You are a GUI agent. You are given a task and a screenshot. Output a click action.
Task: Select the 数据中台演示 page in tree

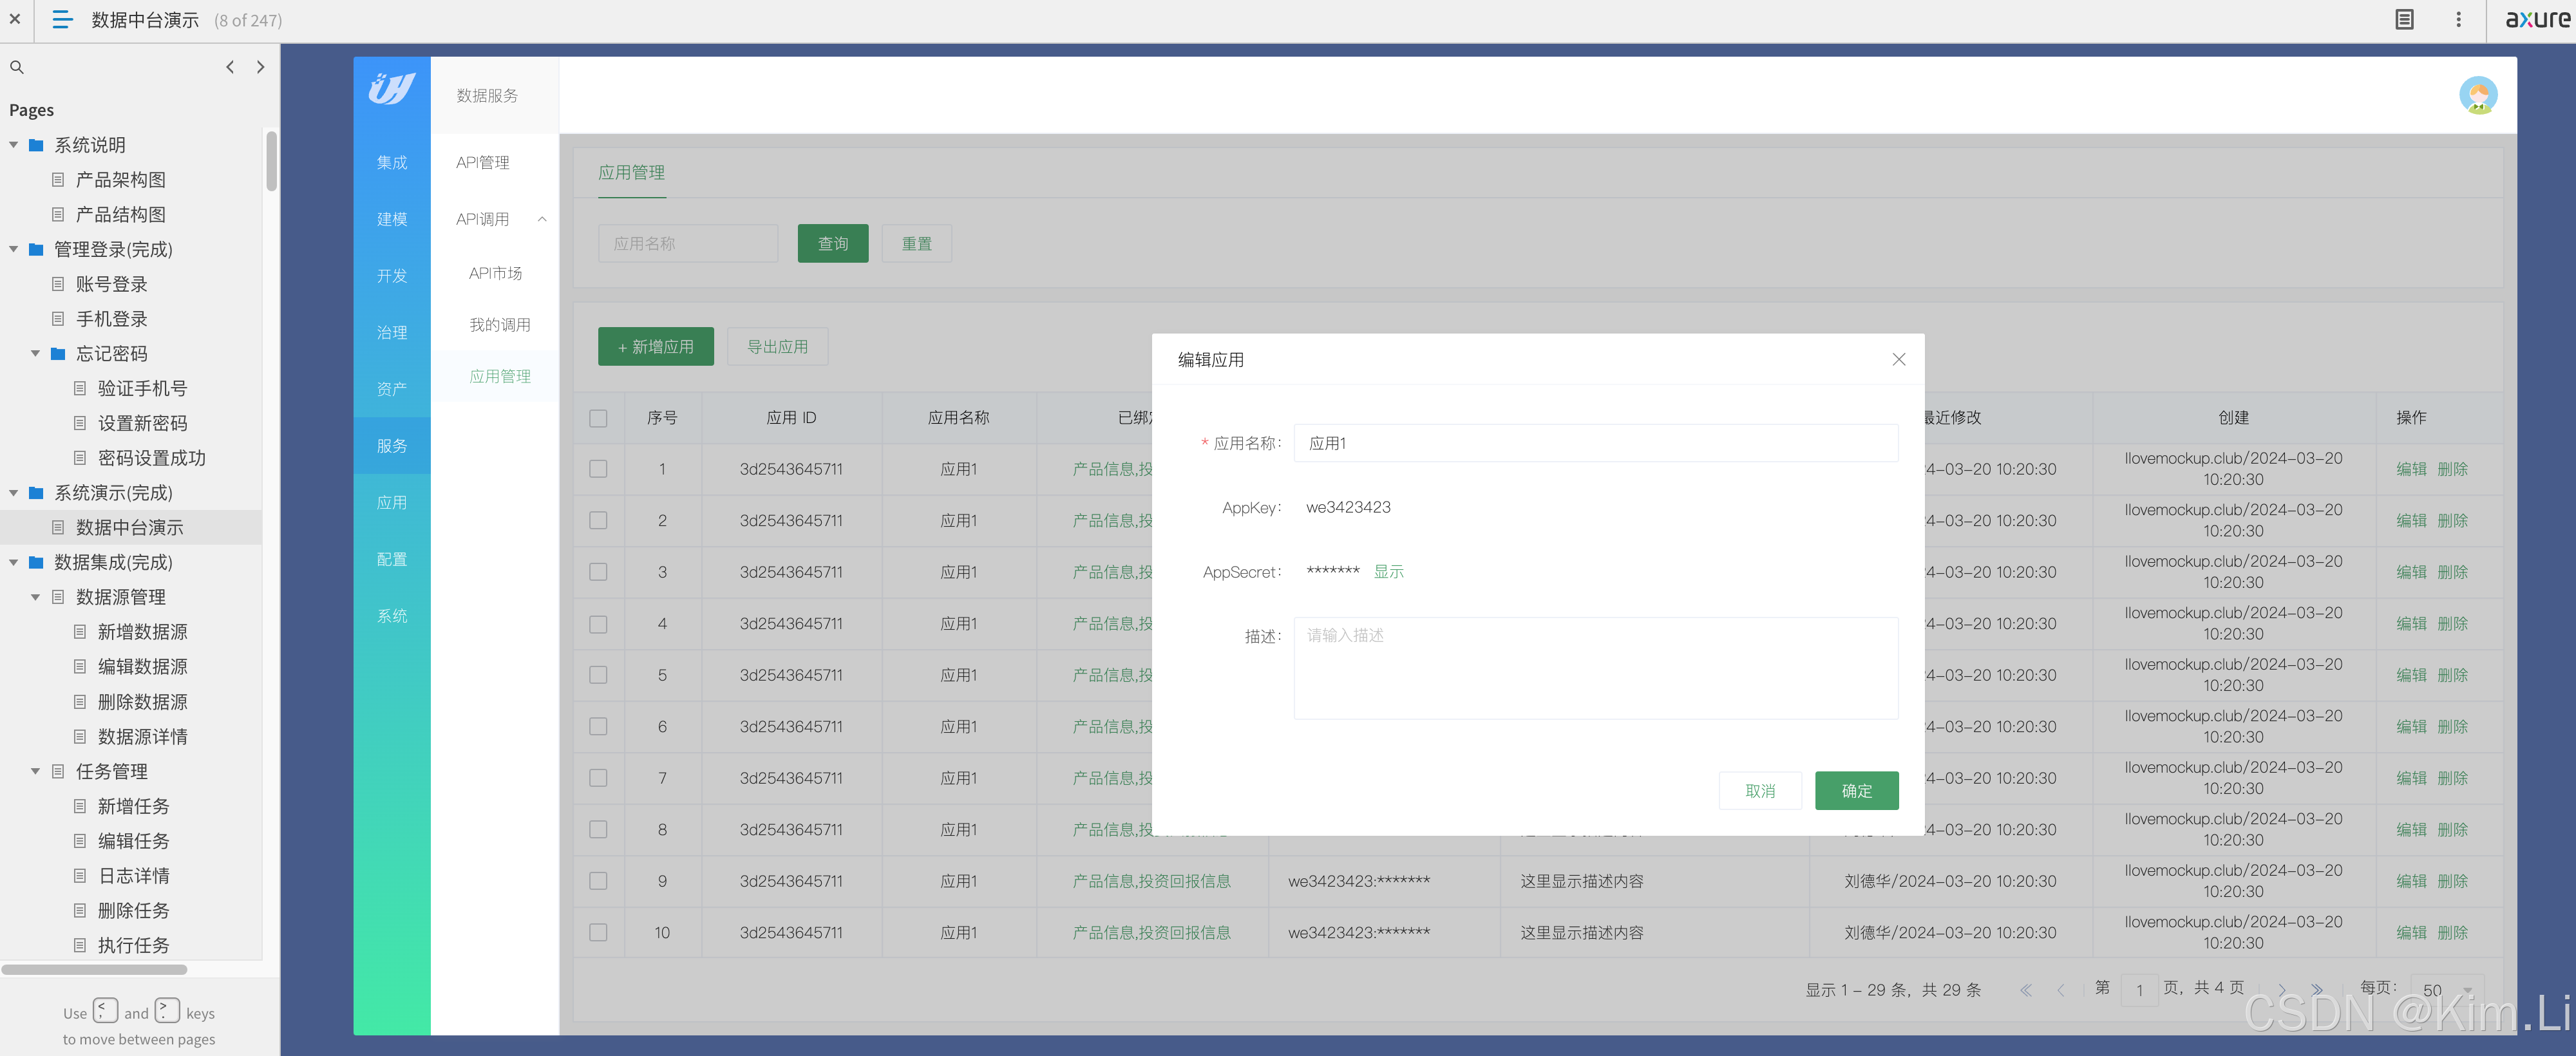pyautogui.click(x=129, y=527)
